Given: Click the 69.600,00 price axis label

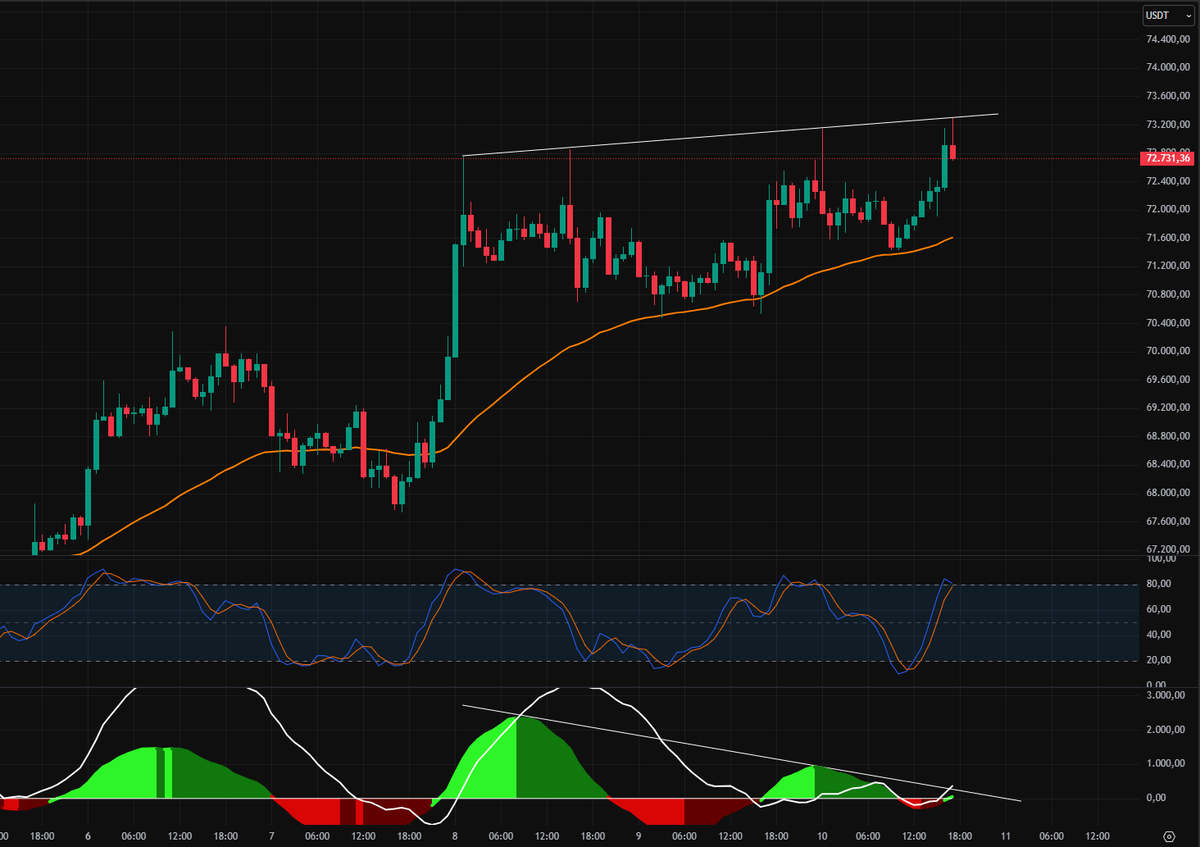Looking at the screenshot, I should pos(1168,380).
